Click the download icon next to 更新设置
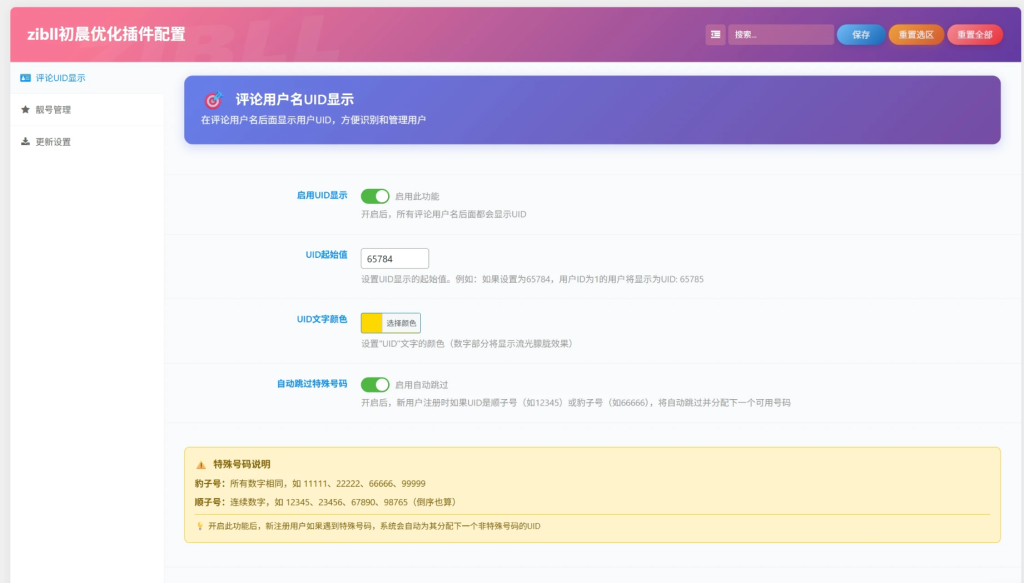 [x=25, y=142]
